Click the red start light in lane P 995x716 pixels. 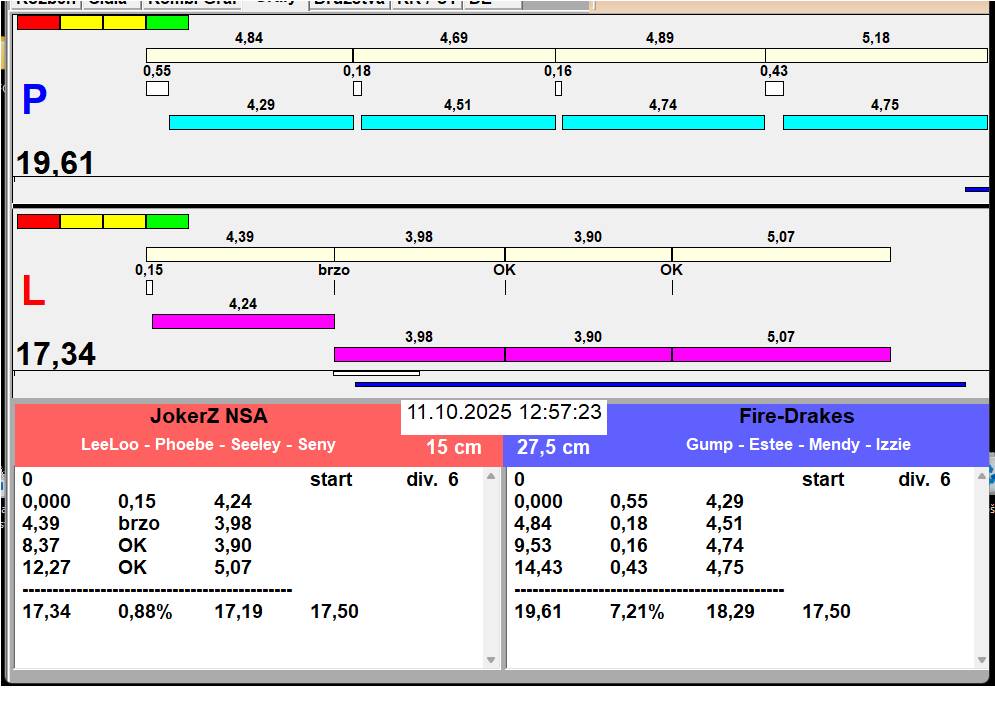[38, 22]
